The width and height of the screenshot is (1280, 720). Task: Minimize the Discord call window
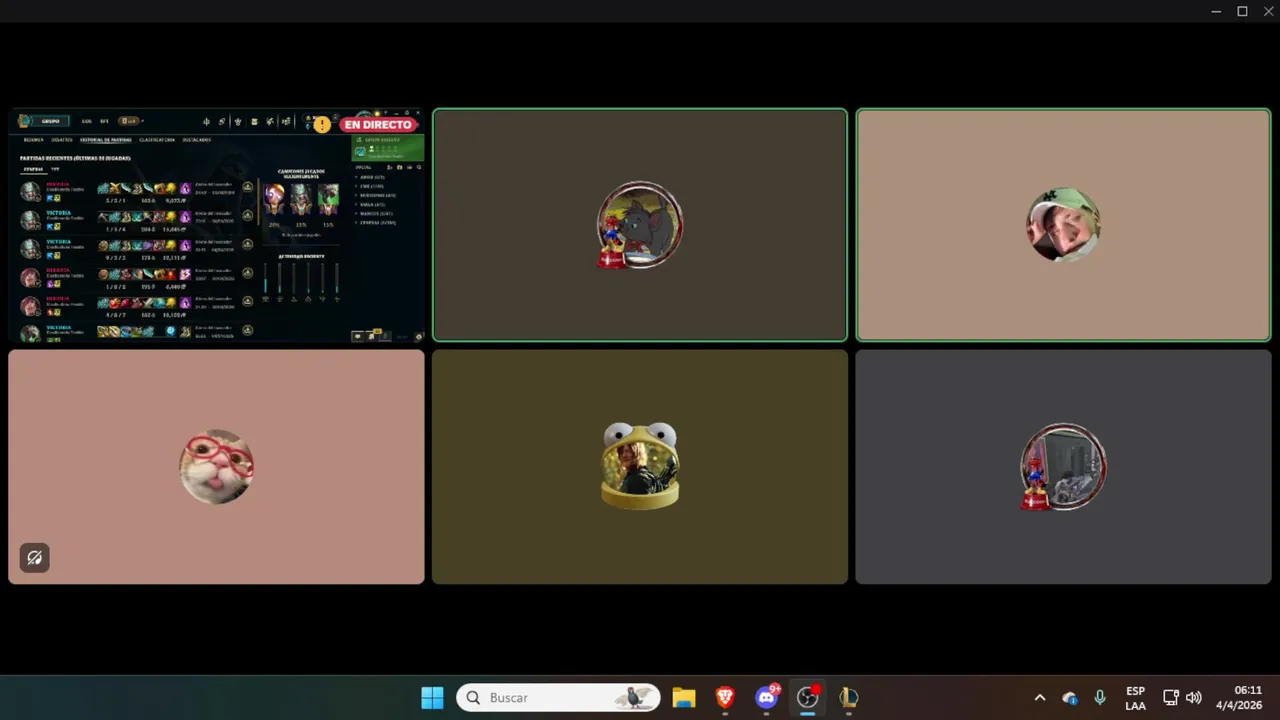[x=1216, y=11]
